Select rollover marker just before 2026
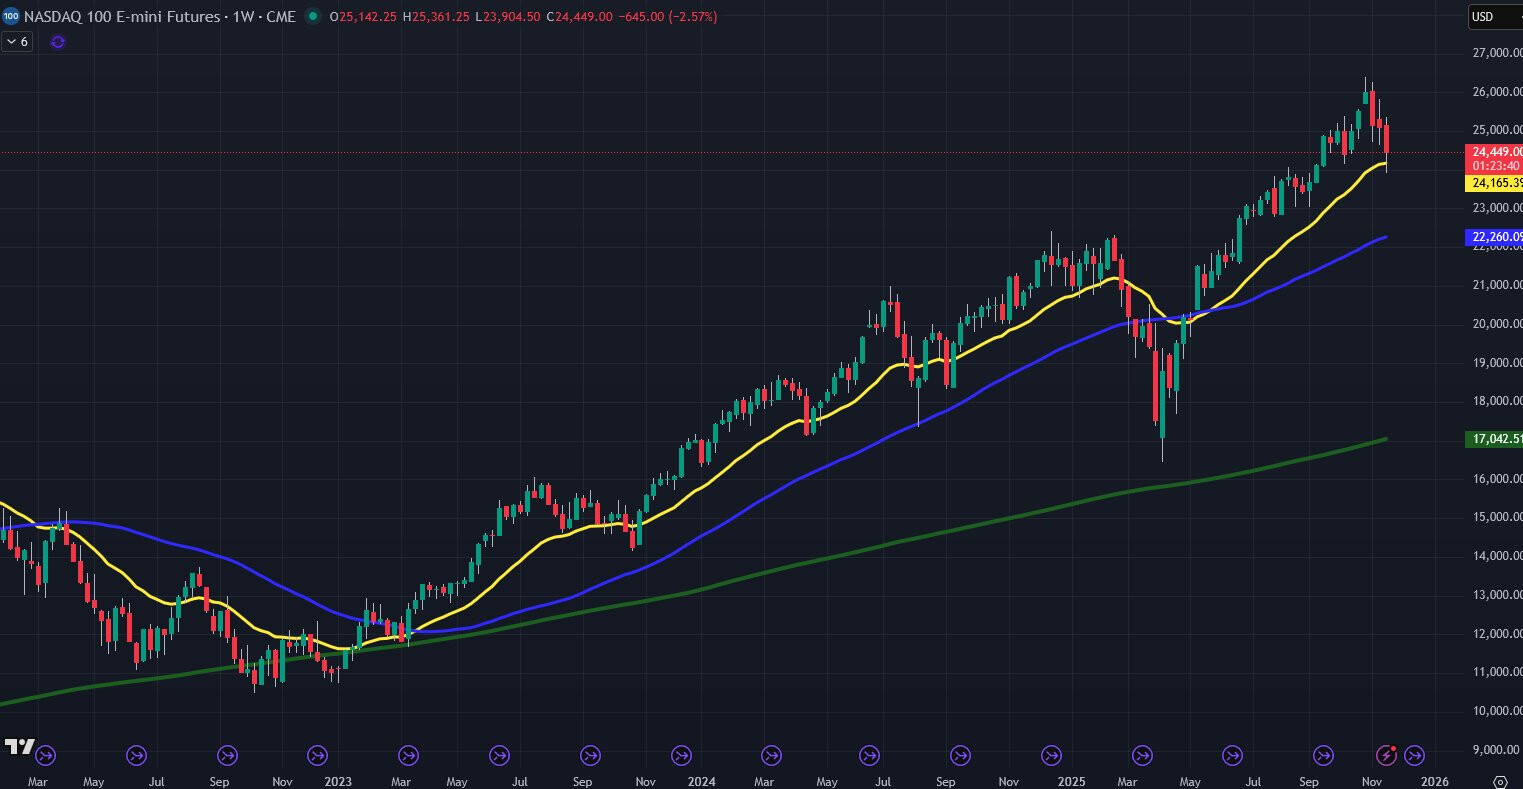 click(1415, 755)
